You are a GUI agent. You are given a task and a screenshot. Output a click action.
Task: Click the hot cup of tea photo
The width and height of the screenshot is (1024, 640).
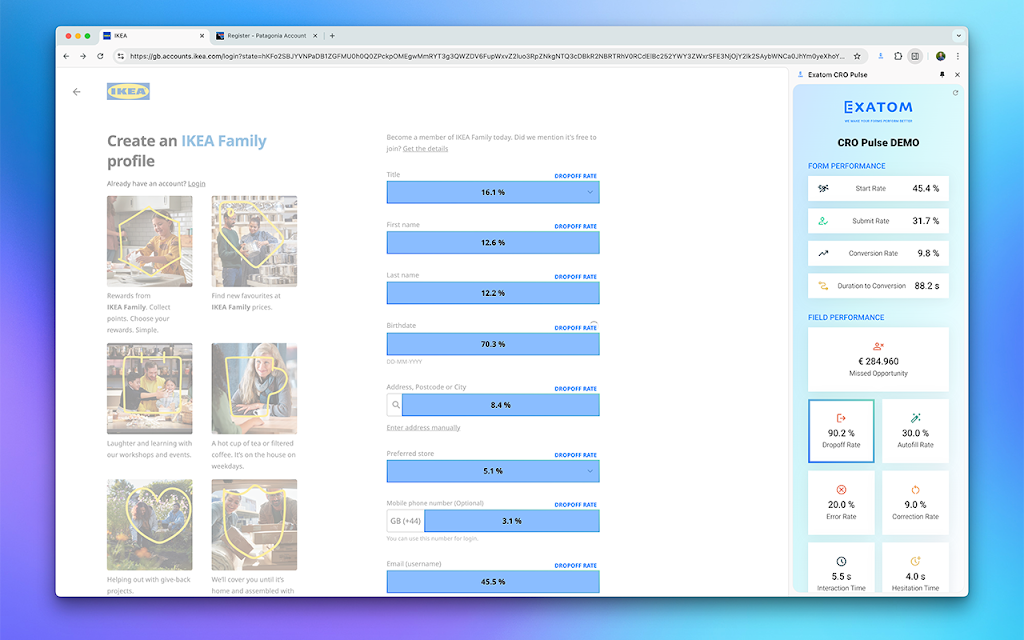(x=254, y=389)
